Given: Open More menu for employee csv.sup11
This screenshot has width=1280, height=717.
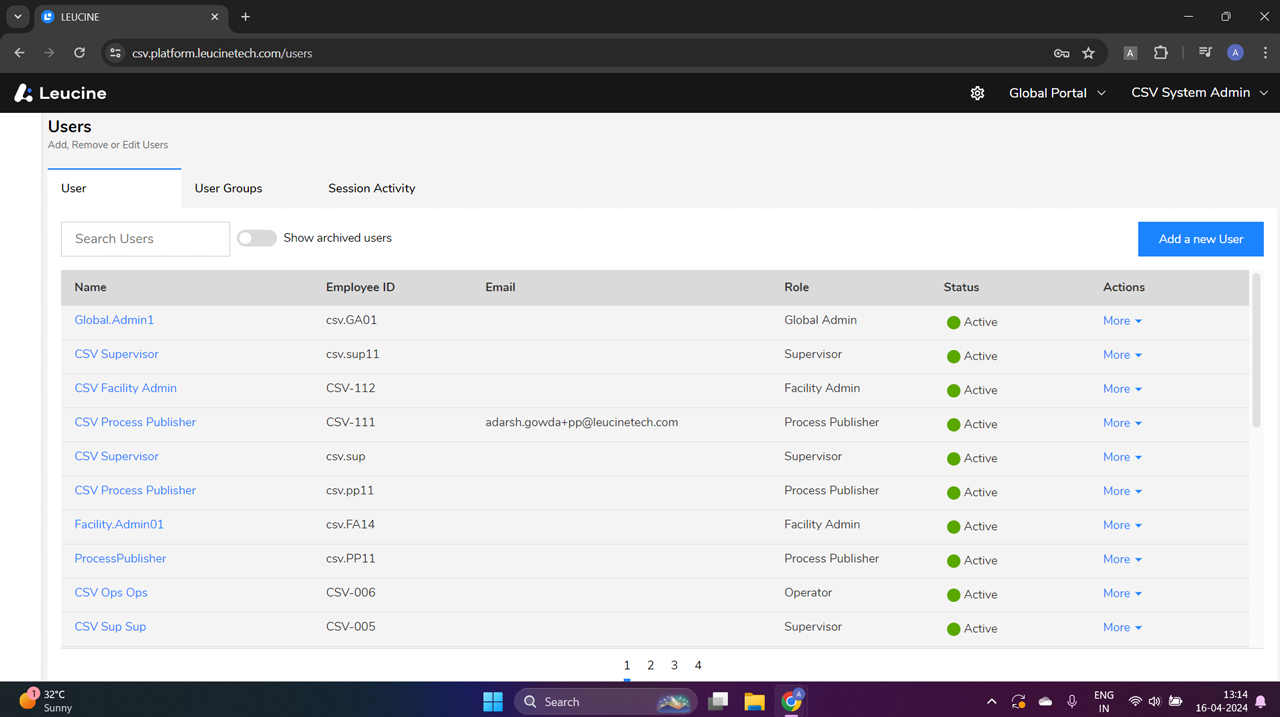Looking at the screenshot, I should 1122,355.
